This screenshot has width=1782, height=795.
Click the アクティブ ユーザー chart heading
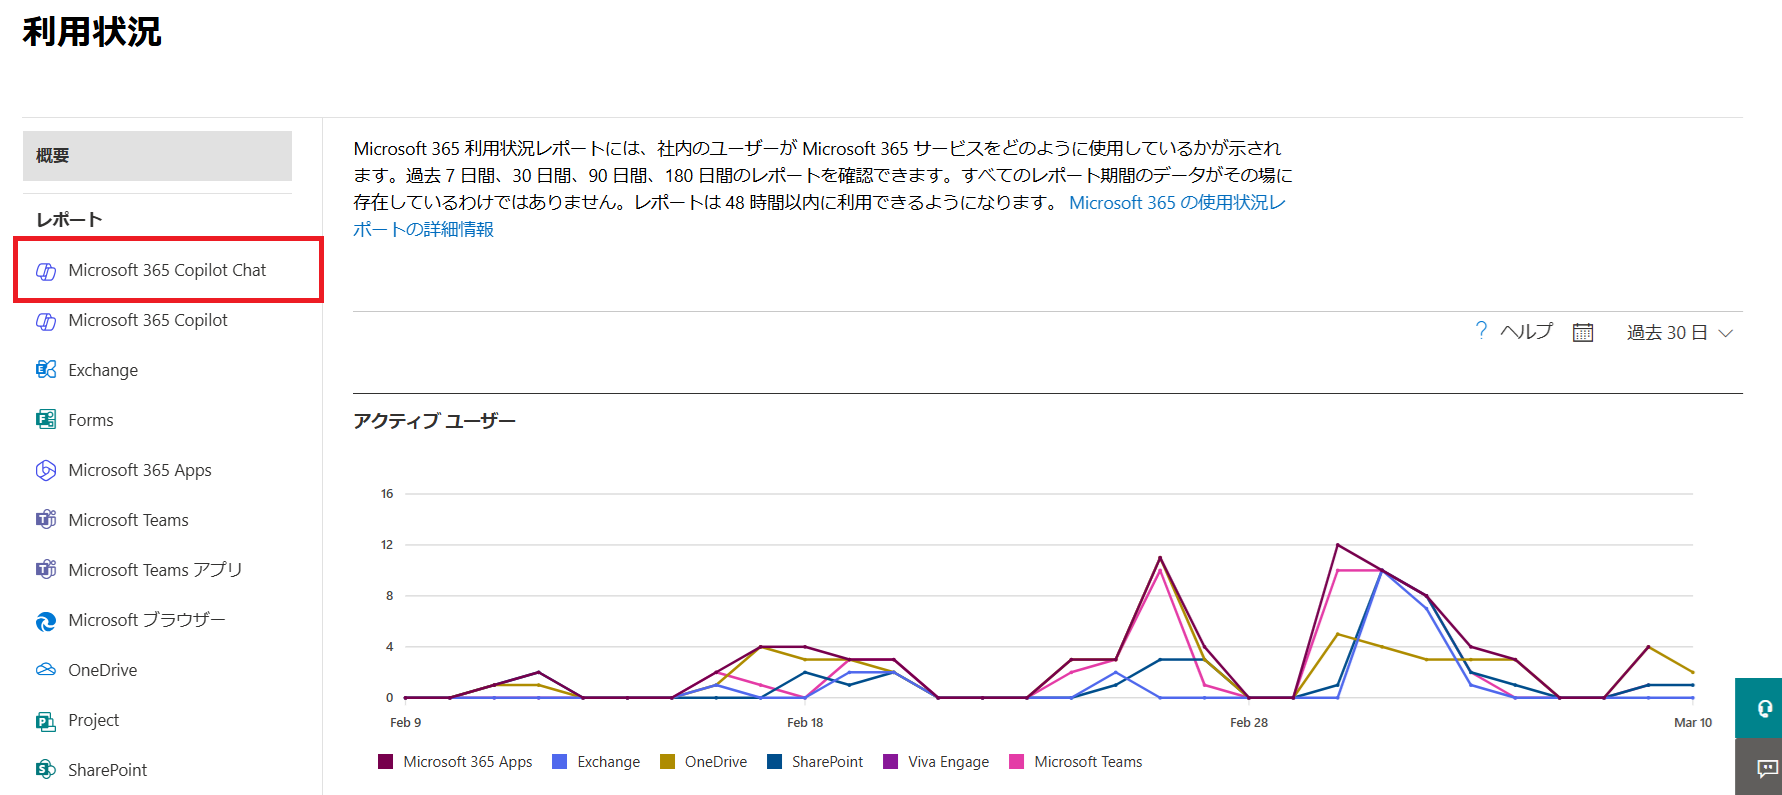[434, 421]
